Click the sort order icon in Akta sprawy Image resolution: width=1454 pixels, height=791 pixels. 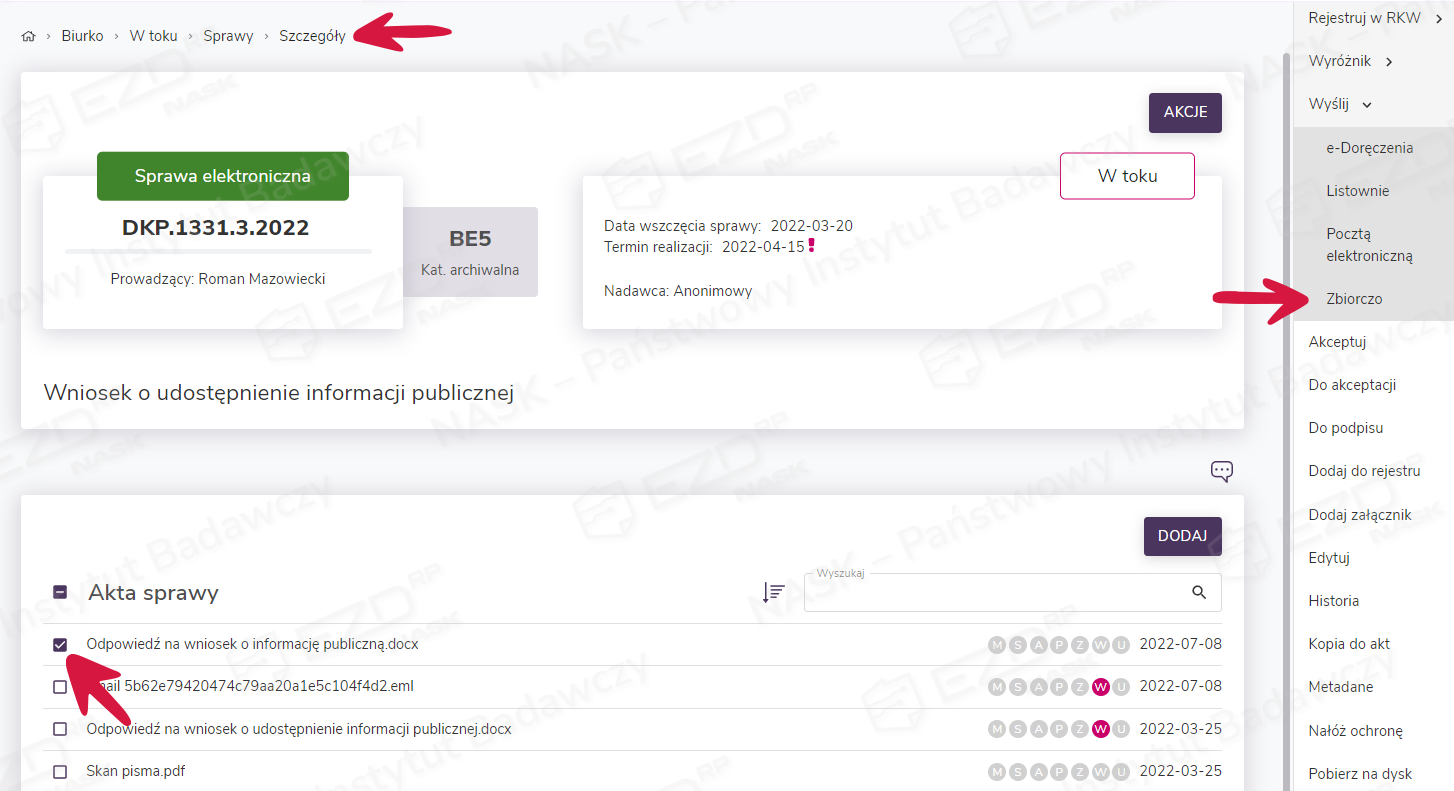coord(773,592)
